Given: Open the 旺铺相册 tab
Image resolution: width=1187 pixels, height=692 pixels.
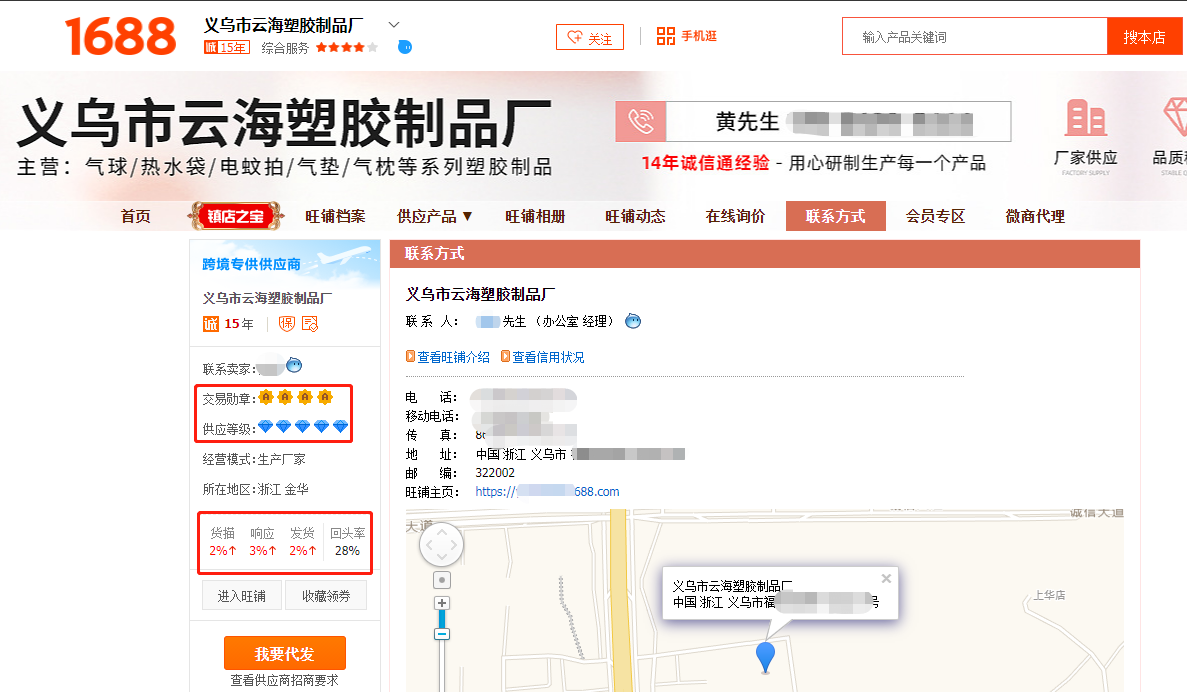Looking at the screenshot, I should 535,216.
